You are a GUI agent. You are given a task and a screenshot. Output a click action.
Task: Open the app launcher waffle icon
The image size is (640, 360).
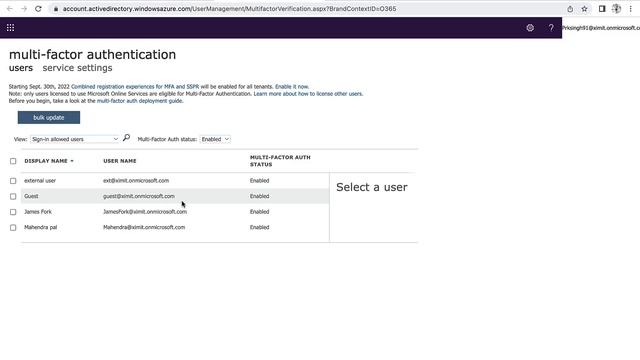point(10,28)
